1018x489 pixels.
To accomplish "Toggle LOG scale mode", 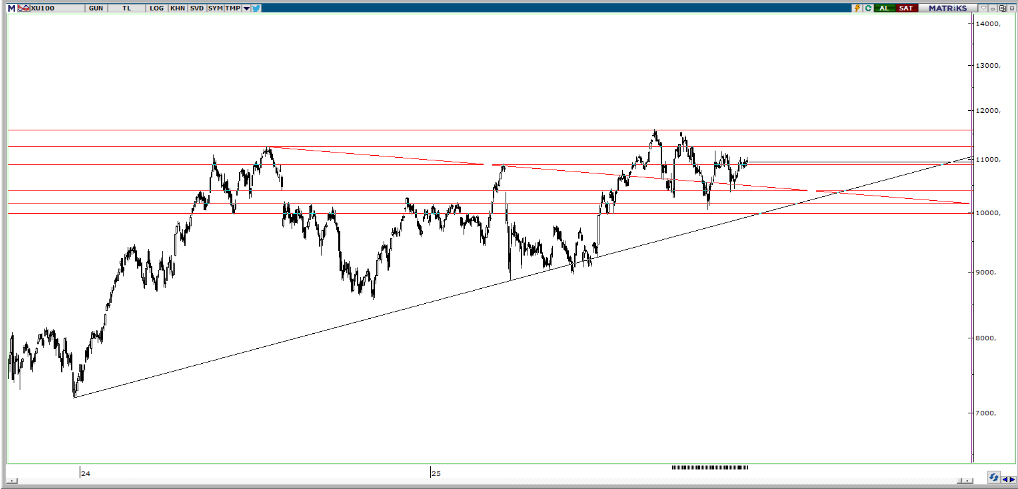I will (157, 8).
